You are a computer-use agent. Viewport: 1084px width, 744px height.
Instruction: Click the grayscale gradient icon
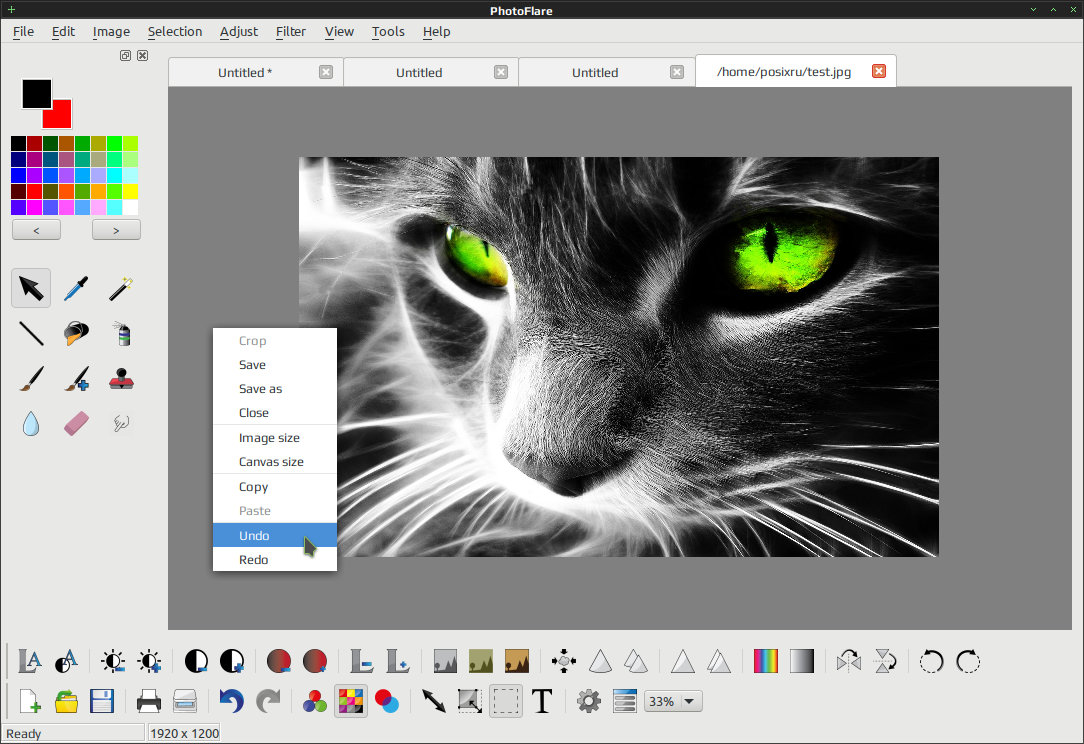click(x=802, y=661)
